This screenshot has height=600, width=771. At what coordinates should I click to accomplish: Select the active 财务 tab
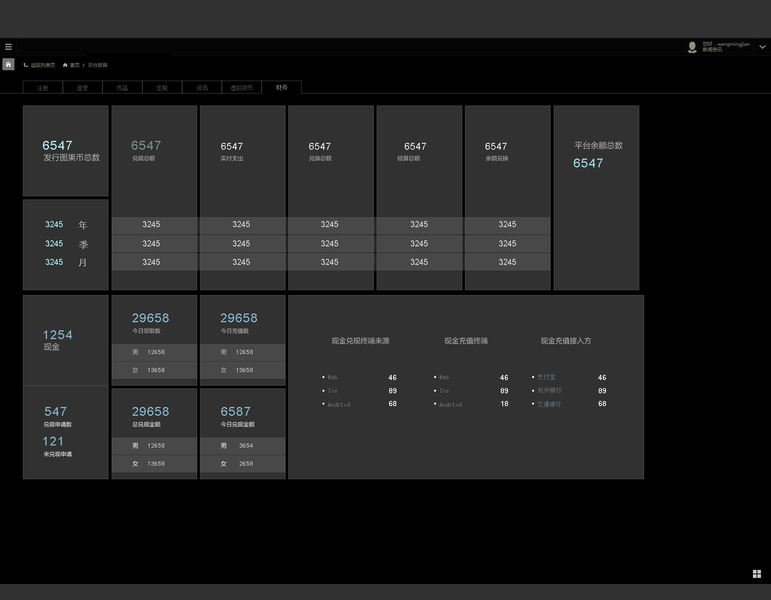pyautogui.click(x=282, y=87)
